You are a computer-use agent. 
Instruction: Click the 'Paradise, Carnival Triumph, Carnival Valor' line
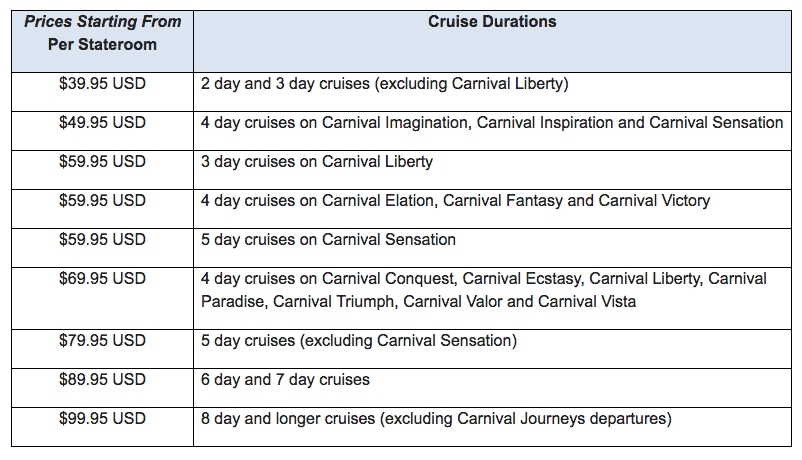click(418, 301)
